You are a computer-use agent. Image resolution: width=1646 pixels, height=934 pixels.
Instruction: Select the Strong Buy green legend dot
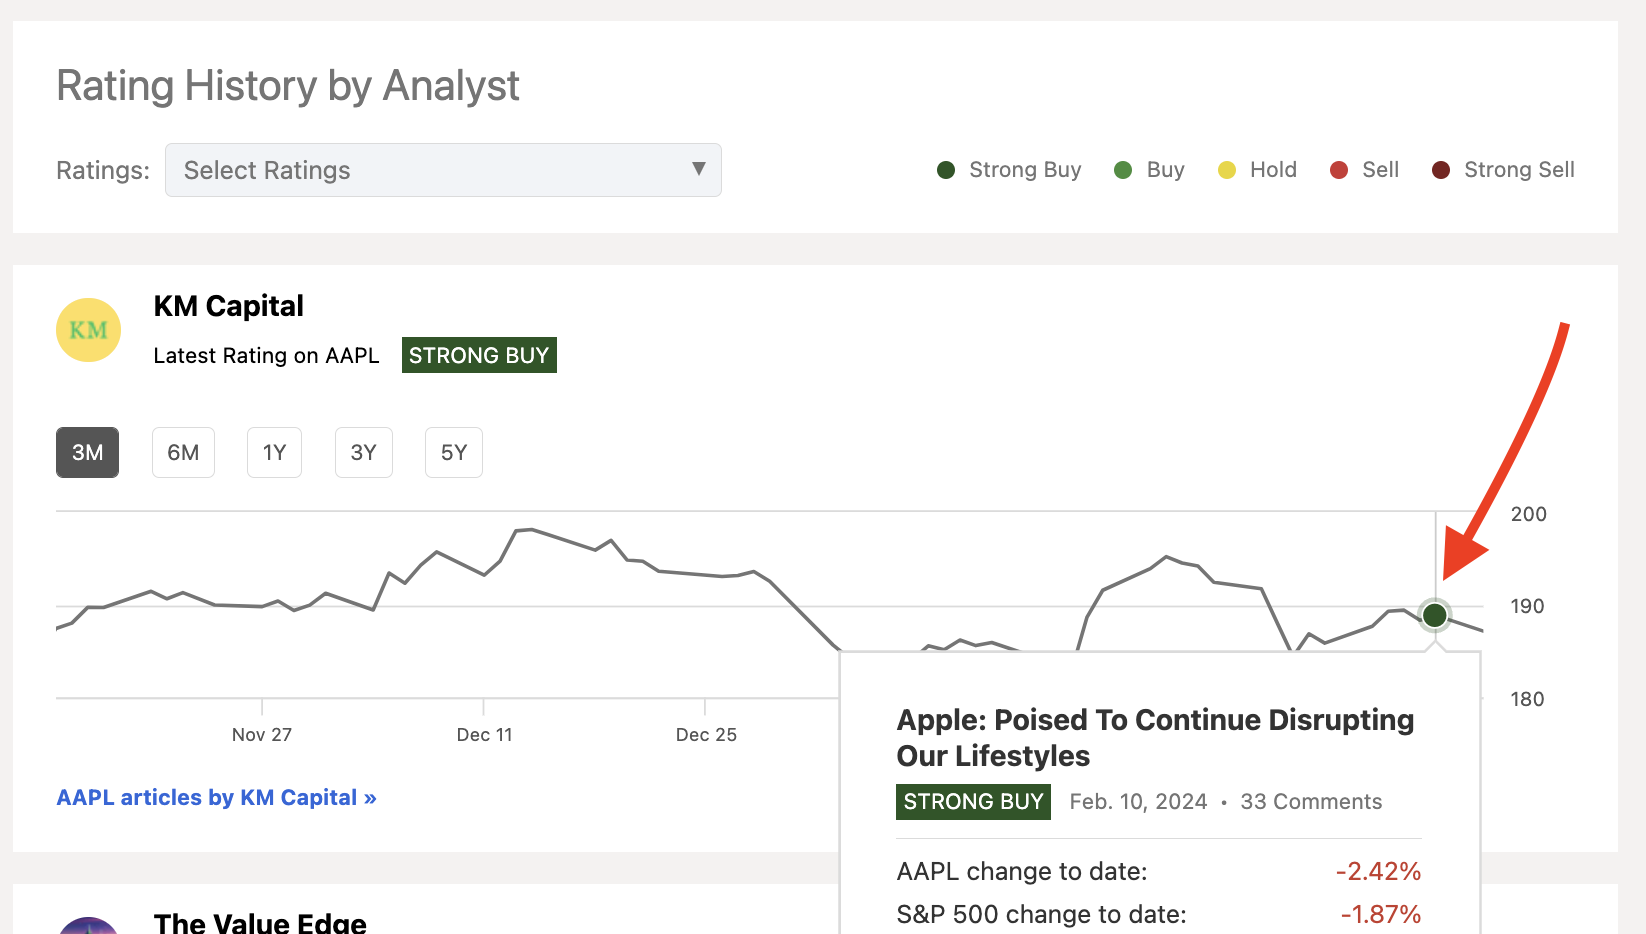946,170
